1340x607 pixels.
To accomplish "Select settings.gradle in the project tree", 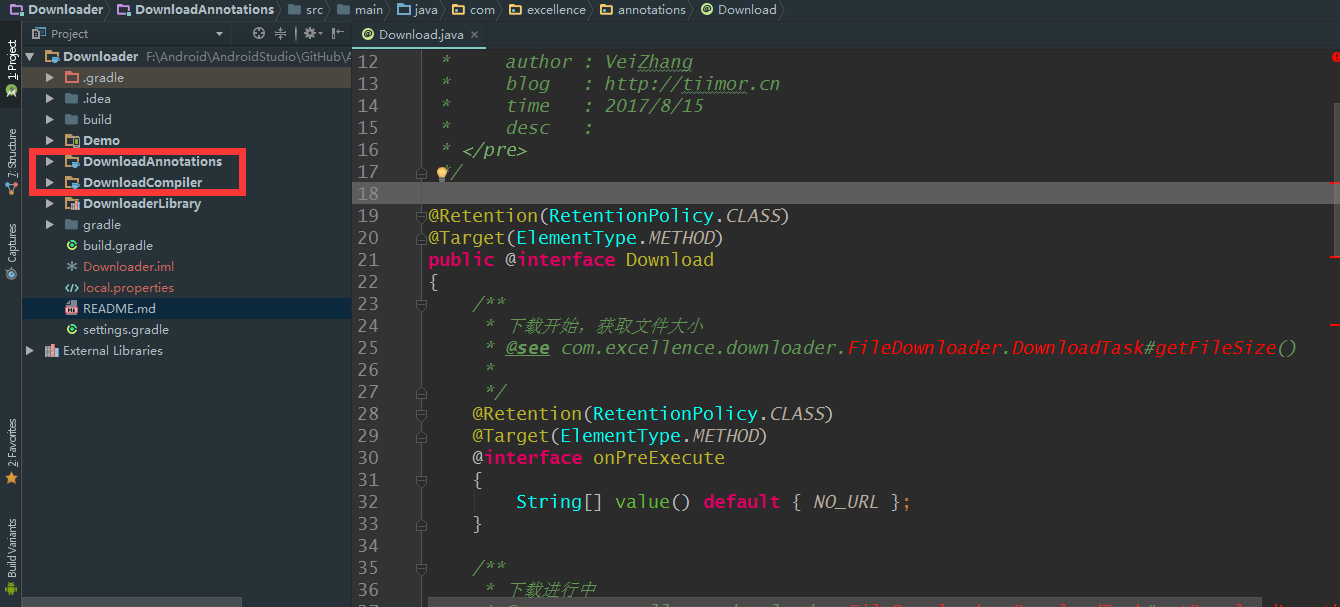I will pos(186,329).
